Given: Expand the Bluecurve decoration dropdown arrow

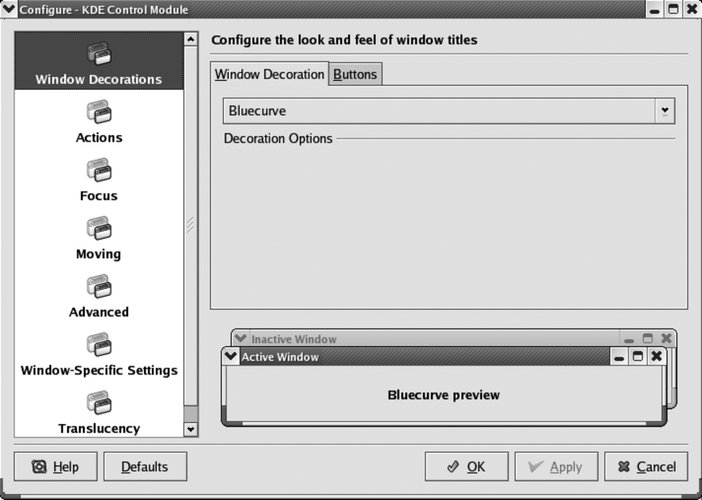Looking at the screenshot, I should 665,111.
